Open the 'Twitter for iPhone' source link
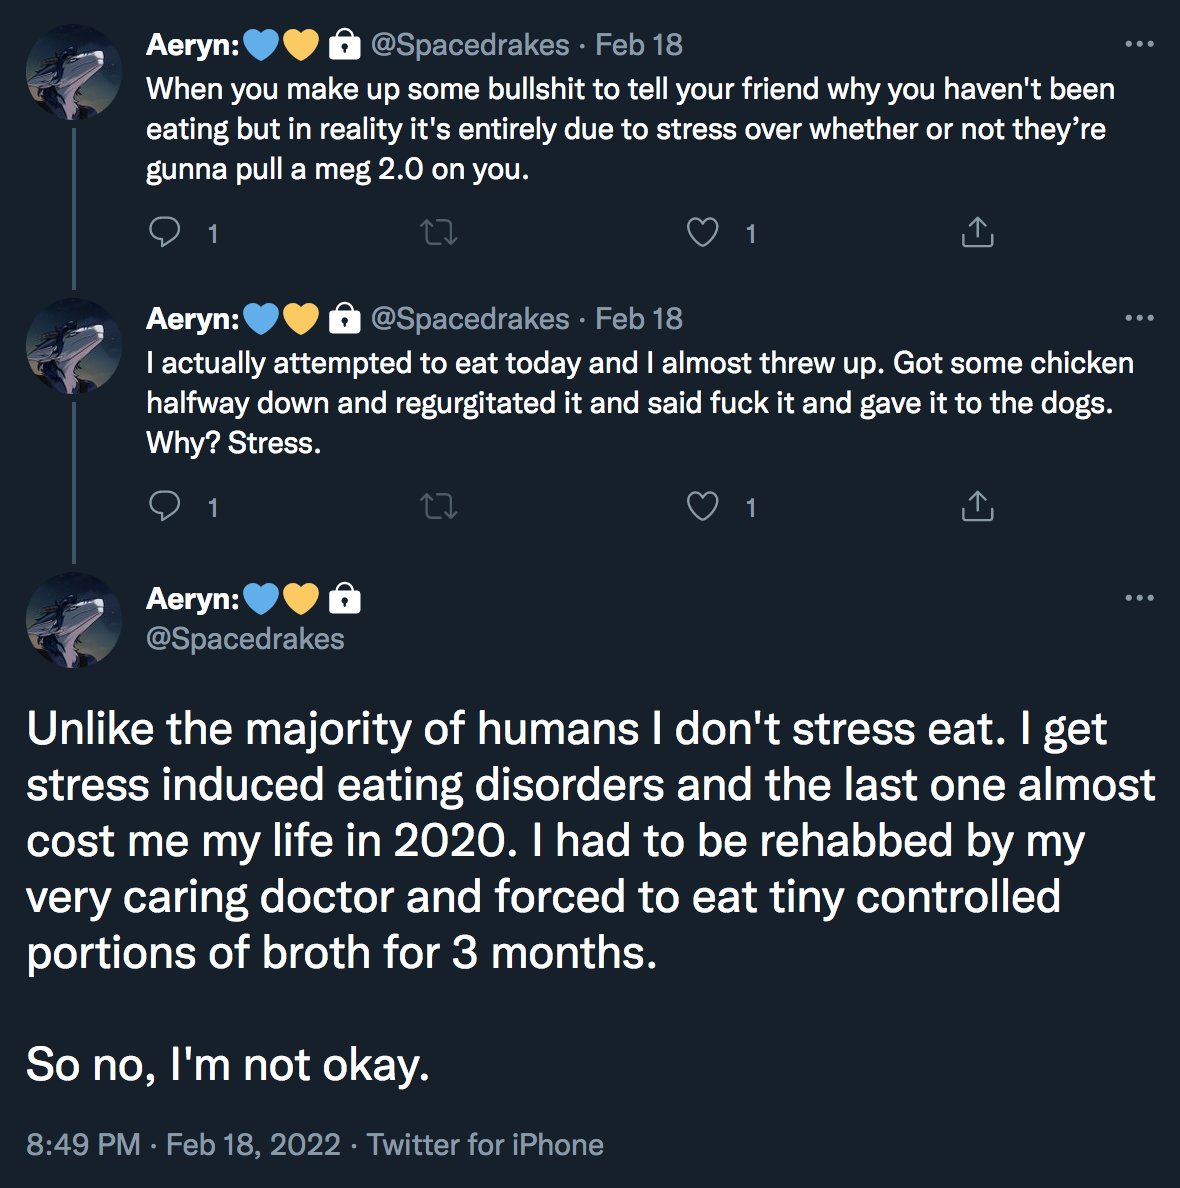Viewport: 1180px width, 1188px height. pyautogui.click(x=485, y=1144)
